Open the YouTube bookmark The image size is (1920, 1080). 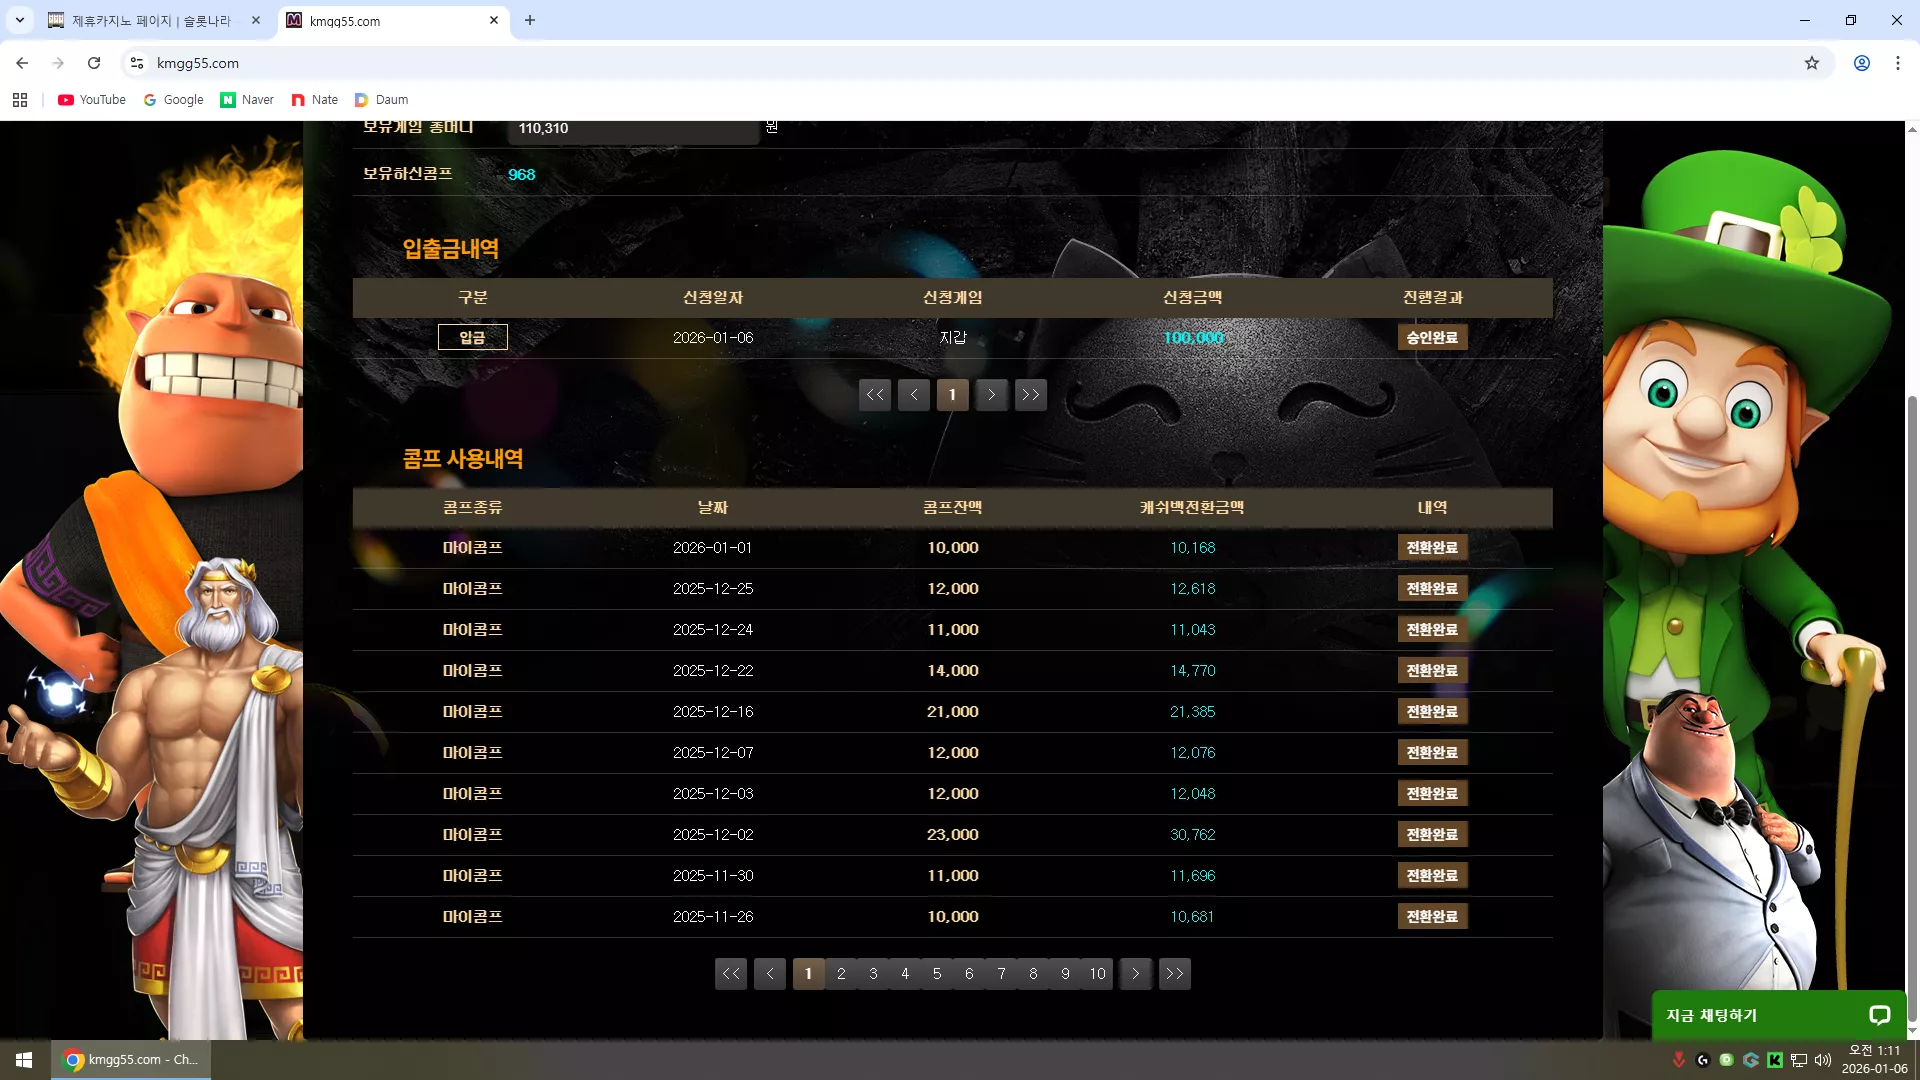(92, 100)
